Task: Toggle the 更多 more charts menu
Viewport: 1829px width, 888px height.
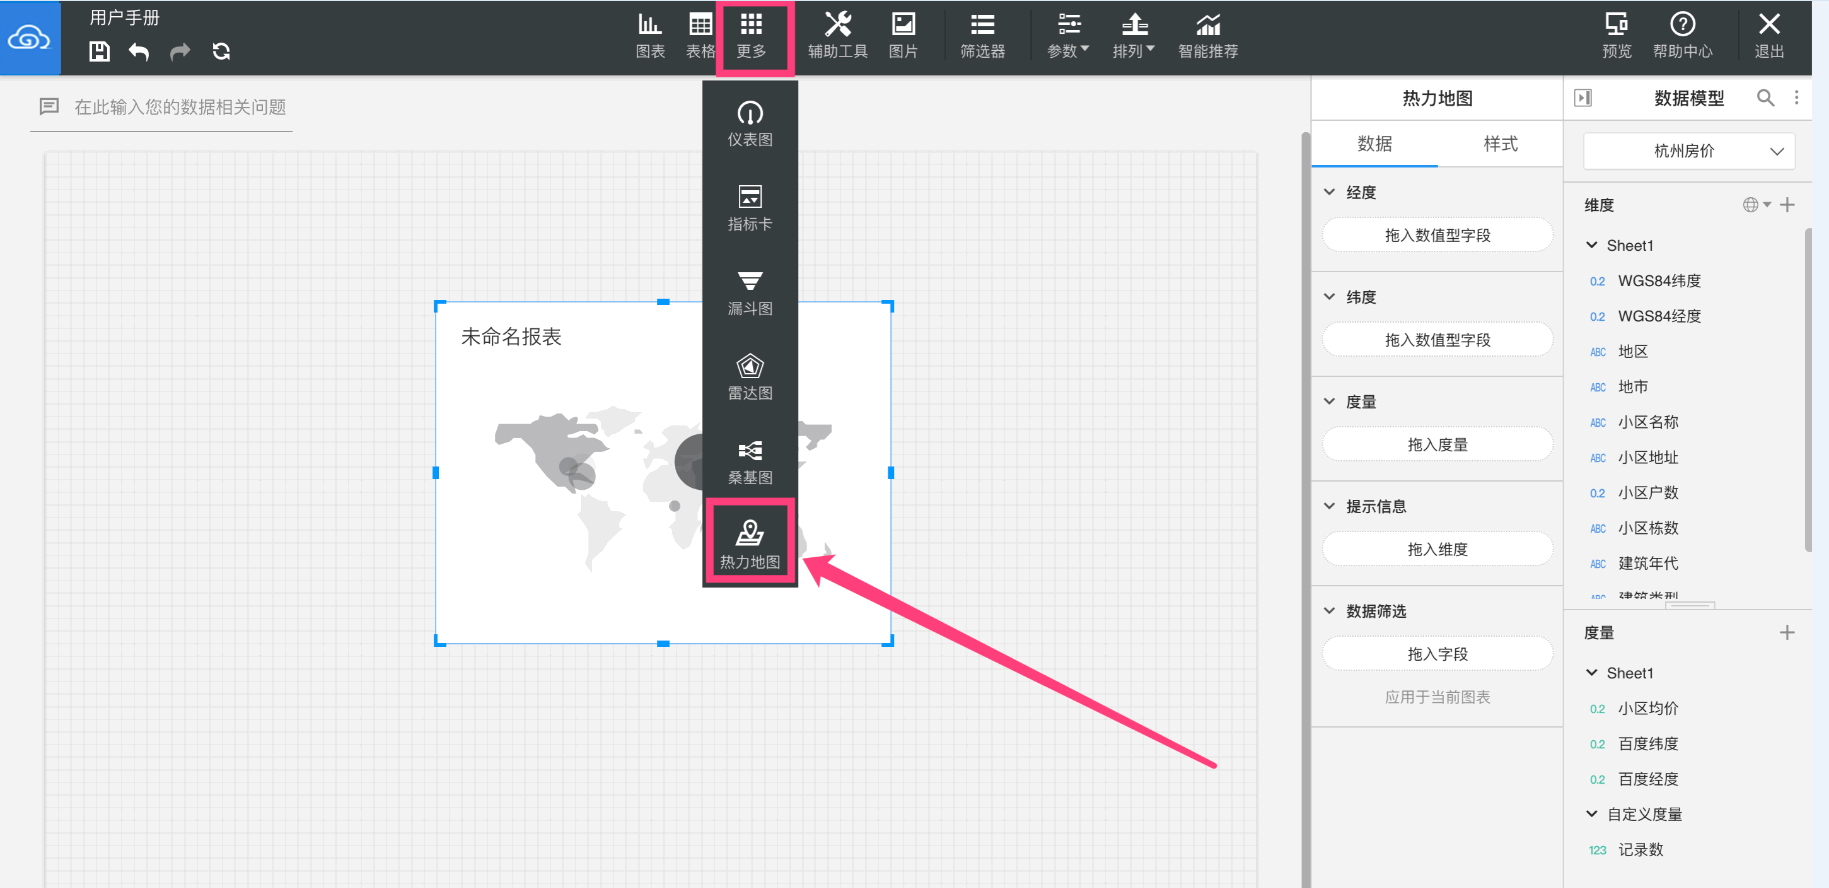Action: pos(752,36)
